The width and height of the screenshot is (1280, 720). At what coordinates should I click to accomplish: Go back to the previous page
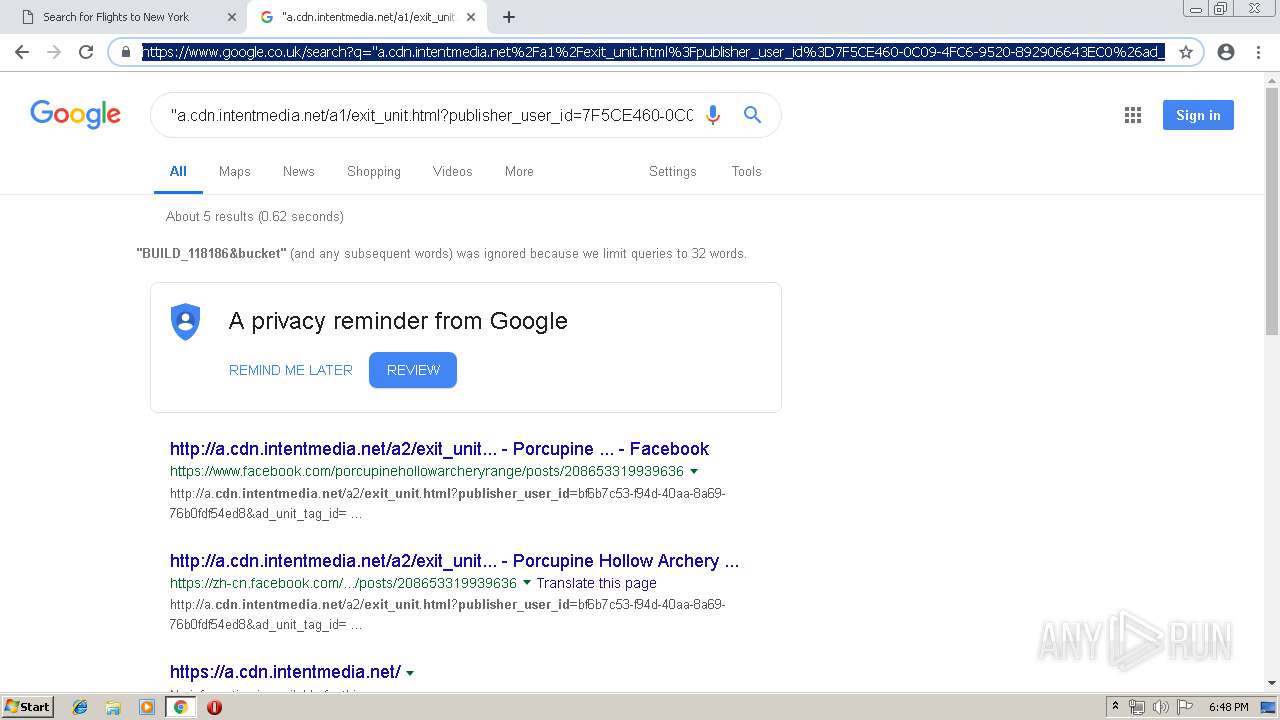(22, 52)
